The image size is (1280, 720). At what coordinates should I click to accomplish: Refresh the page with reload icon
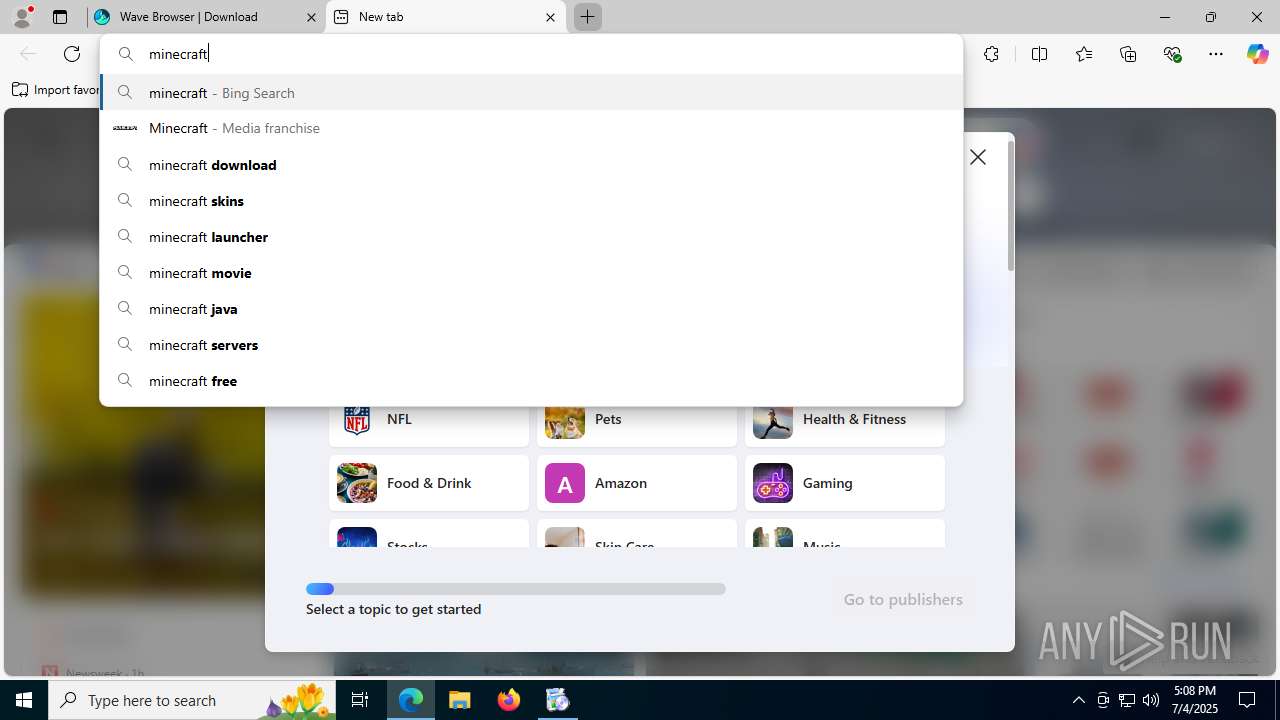coord(72,54)
